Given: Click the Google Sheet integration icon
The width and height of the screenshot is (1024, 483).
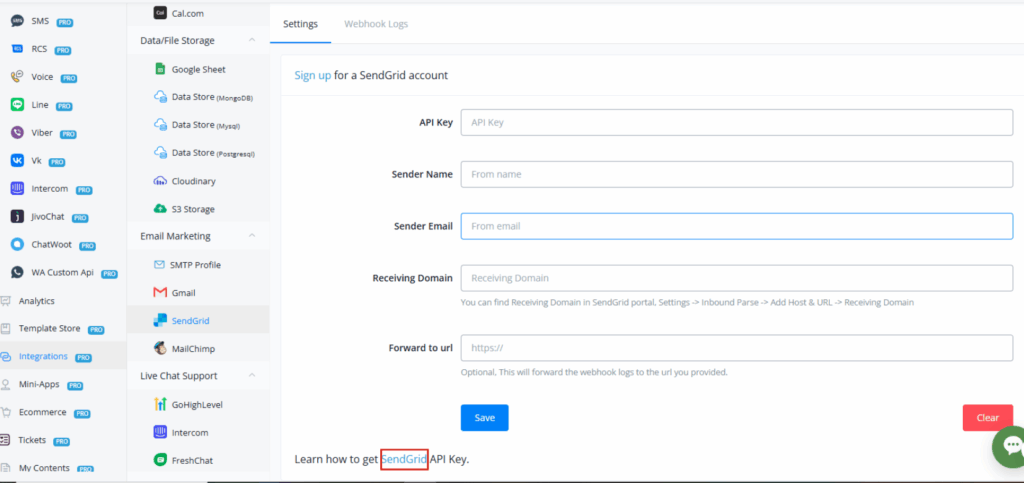Looking at the screenshot, I should click(160, 69).
